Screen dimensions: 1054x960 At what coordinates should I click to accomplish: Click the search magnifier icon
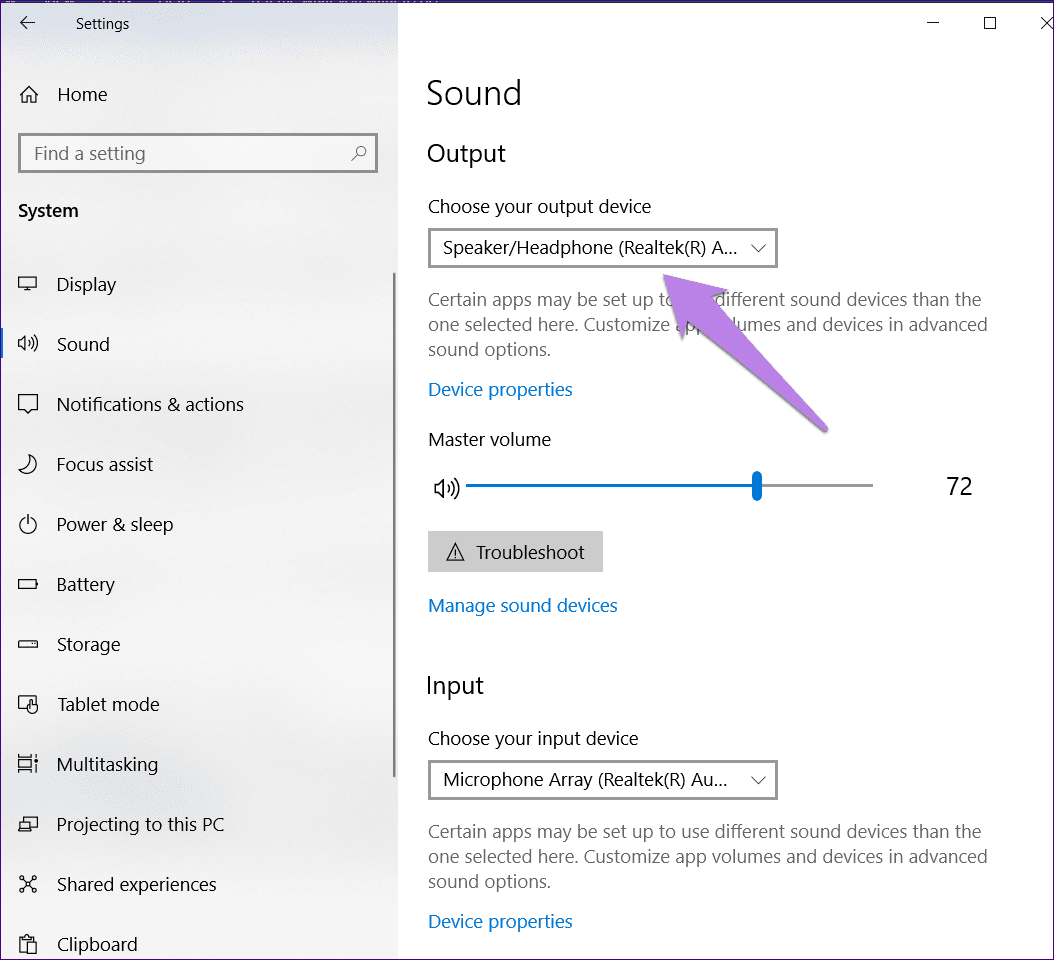(359, 153)
